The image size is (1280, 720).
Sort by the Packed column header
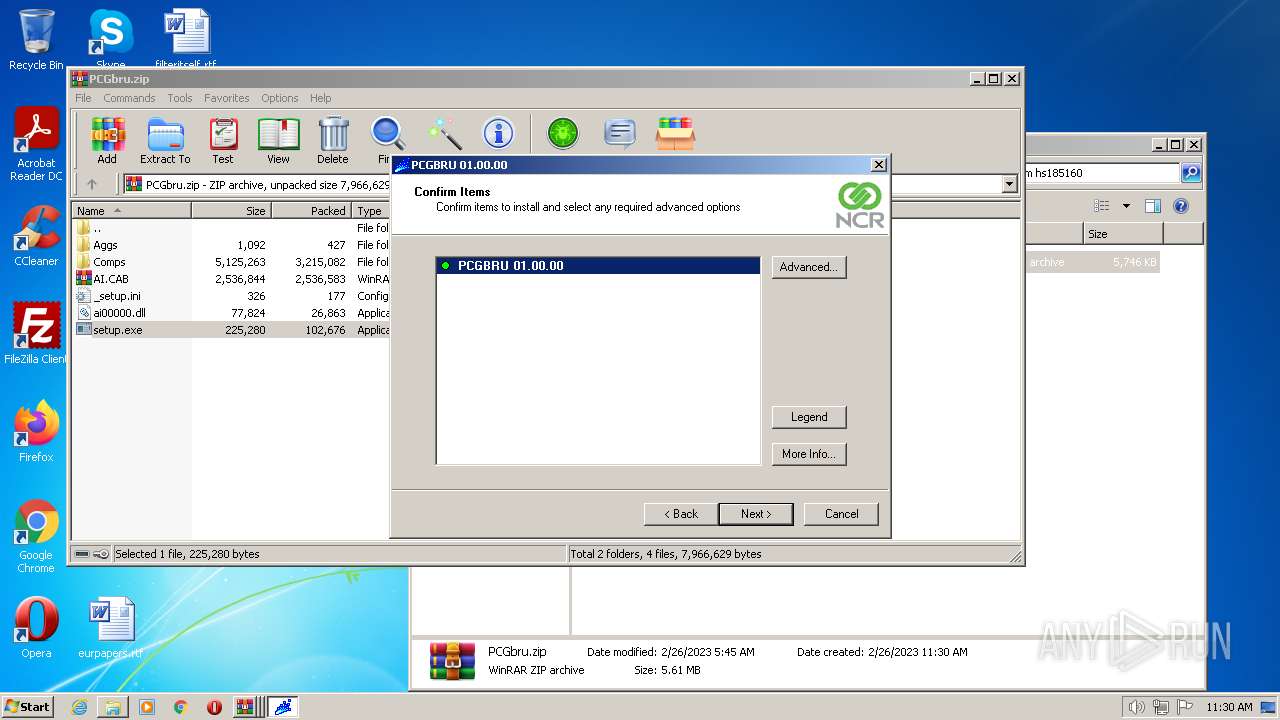(311, 211)
